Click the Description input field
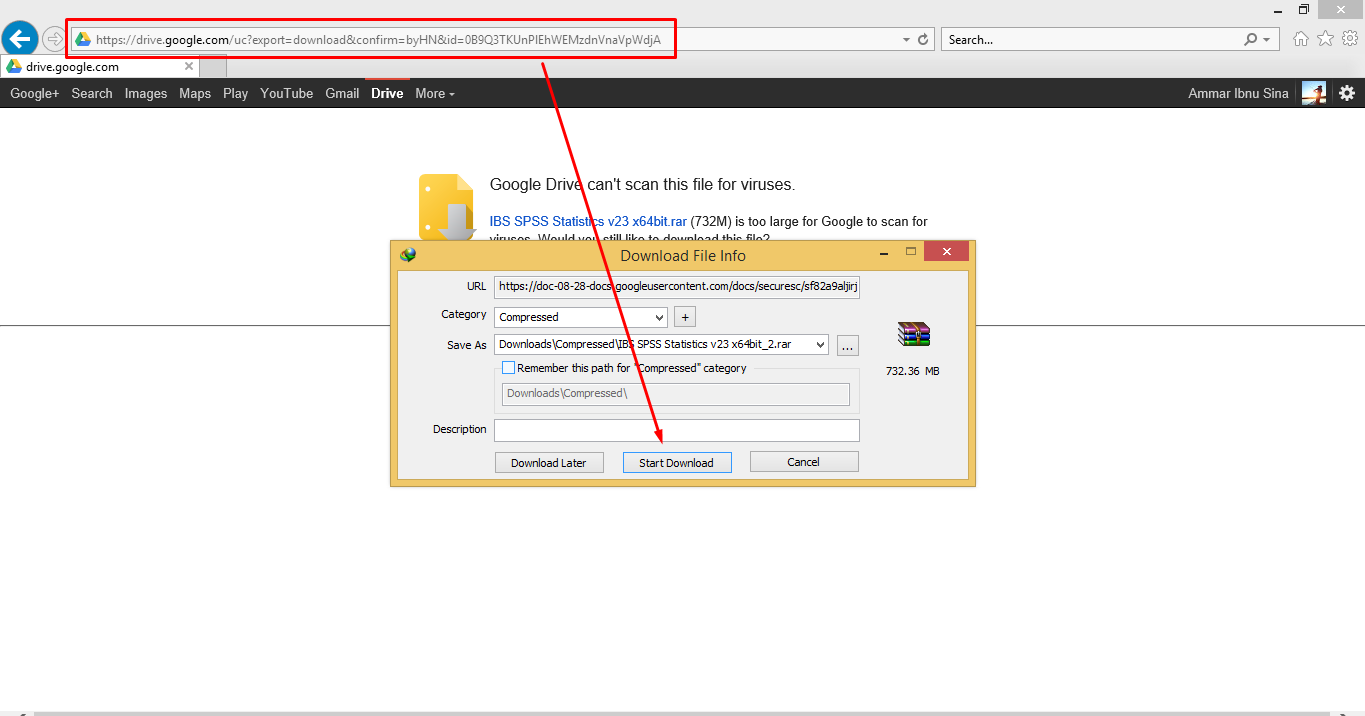The height and width of the screenshot is (716, 1365). pyautogui.click(x=677, y=430)
